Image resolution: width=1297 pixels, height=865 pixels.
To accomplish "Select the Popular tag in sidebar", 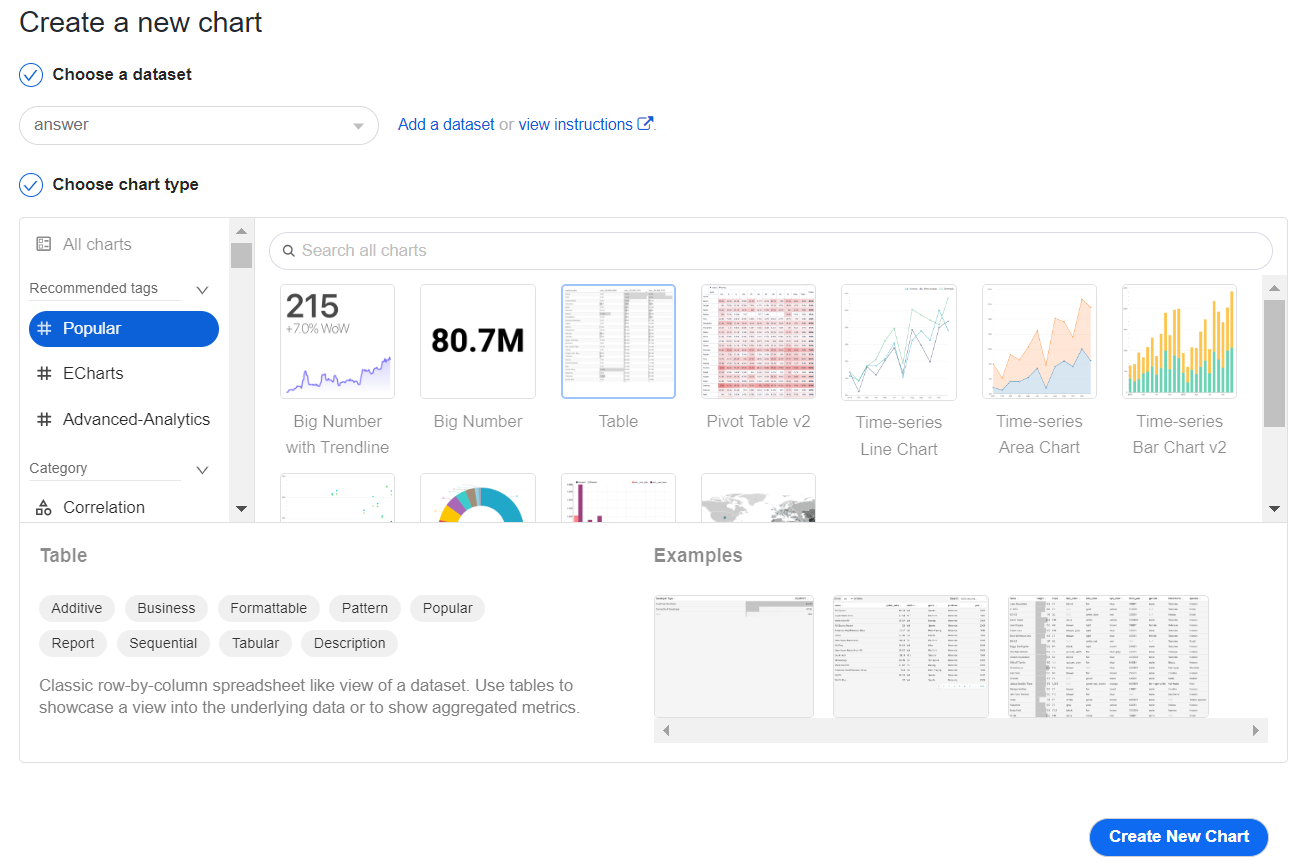I will [x=124, y=329].
